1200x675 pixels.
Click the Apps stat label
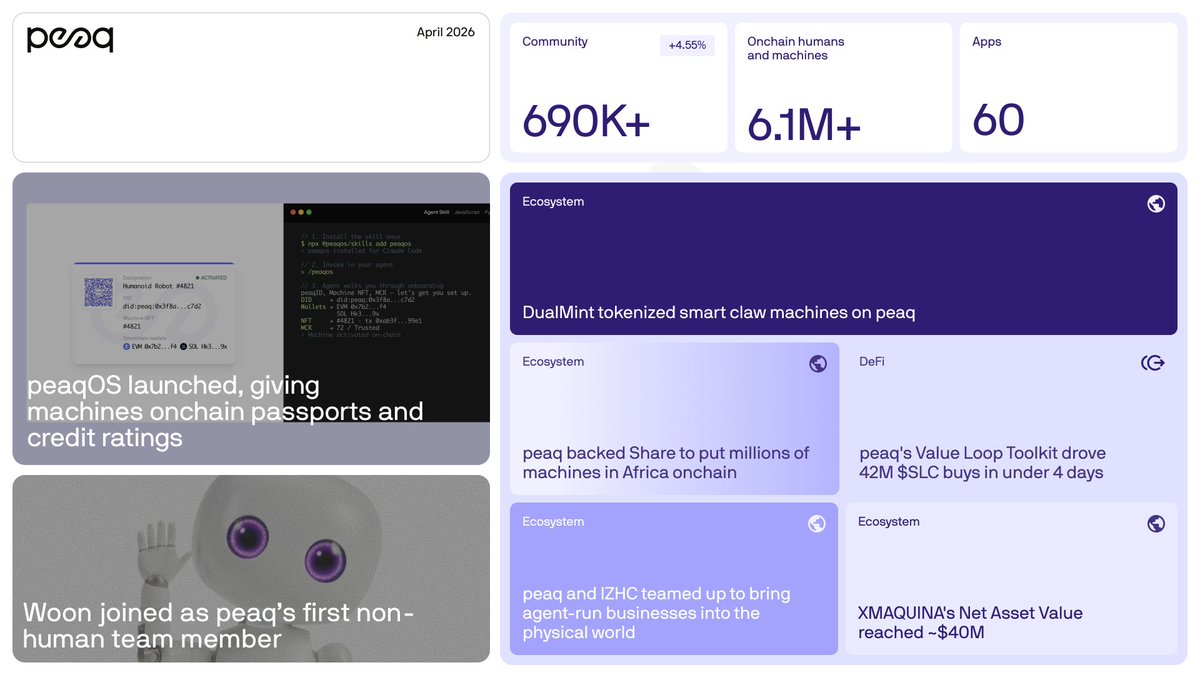coord(987,42)
